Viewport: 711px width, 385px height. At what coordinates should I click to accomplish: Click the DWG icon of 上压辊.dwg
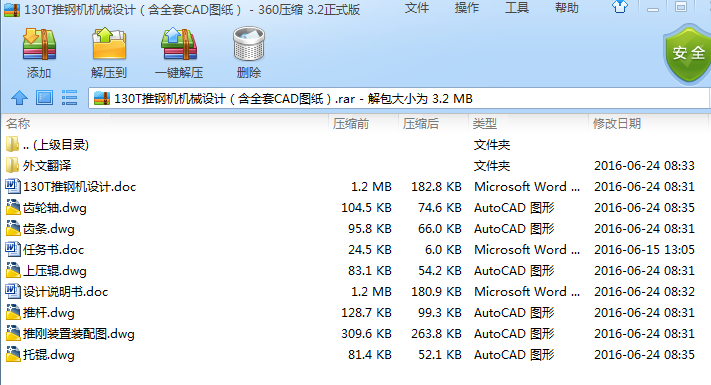click(13, 270)
